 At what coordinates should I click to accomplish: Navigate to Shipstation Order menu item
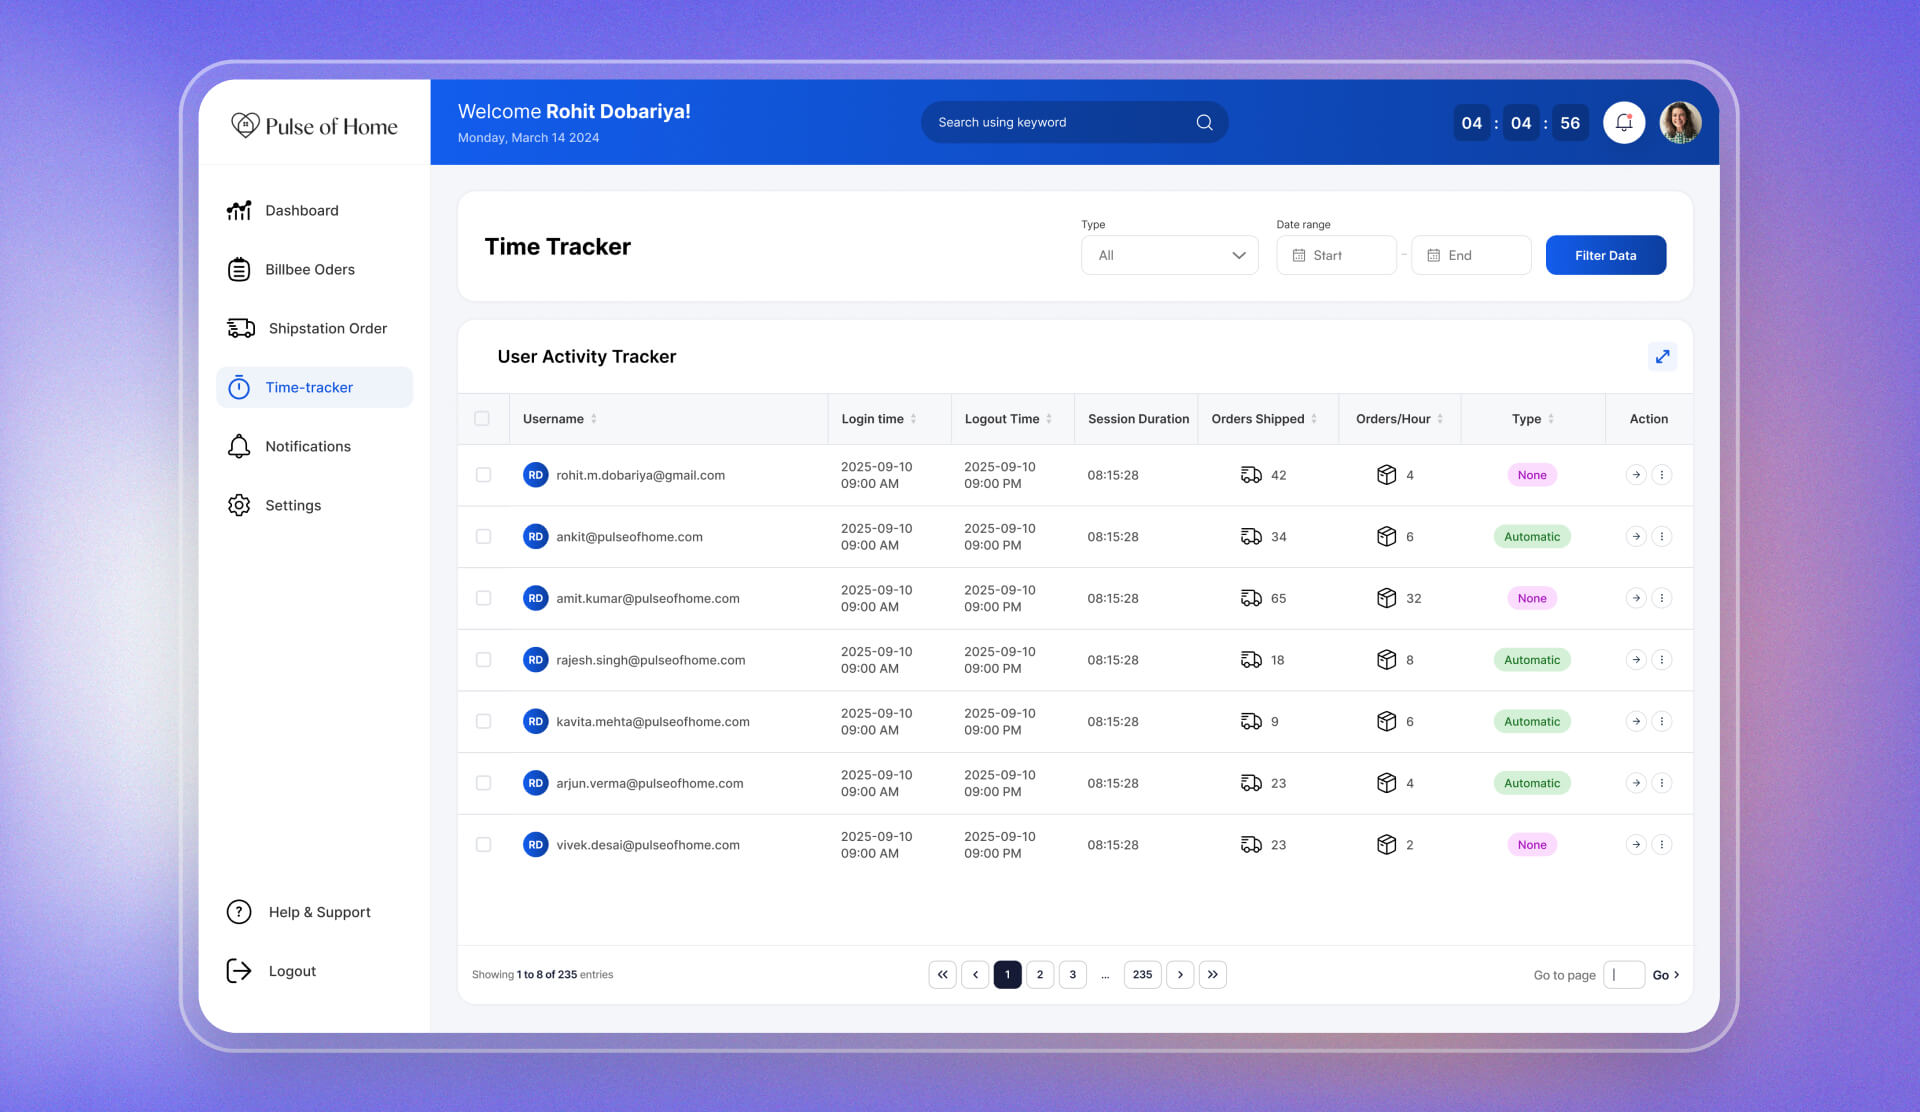(x=327, y=329)
